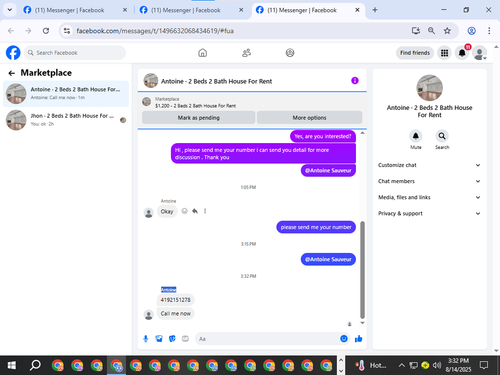Reply to the Okay message

point(195,211)
